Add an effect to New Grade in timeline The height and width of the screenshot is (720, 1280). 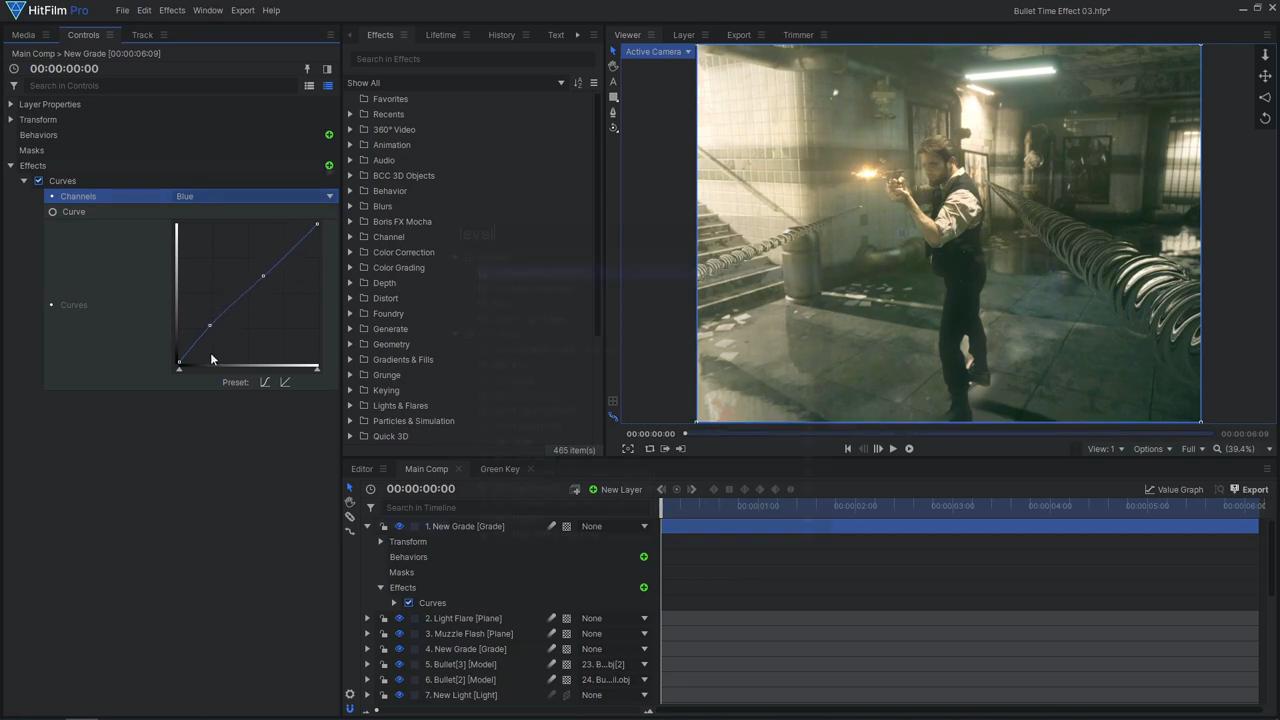[644, 588]
